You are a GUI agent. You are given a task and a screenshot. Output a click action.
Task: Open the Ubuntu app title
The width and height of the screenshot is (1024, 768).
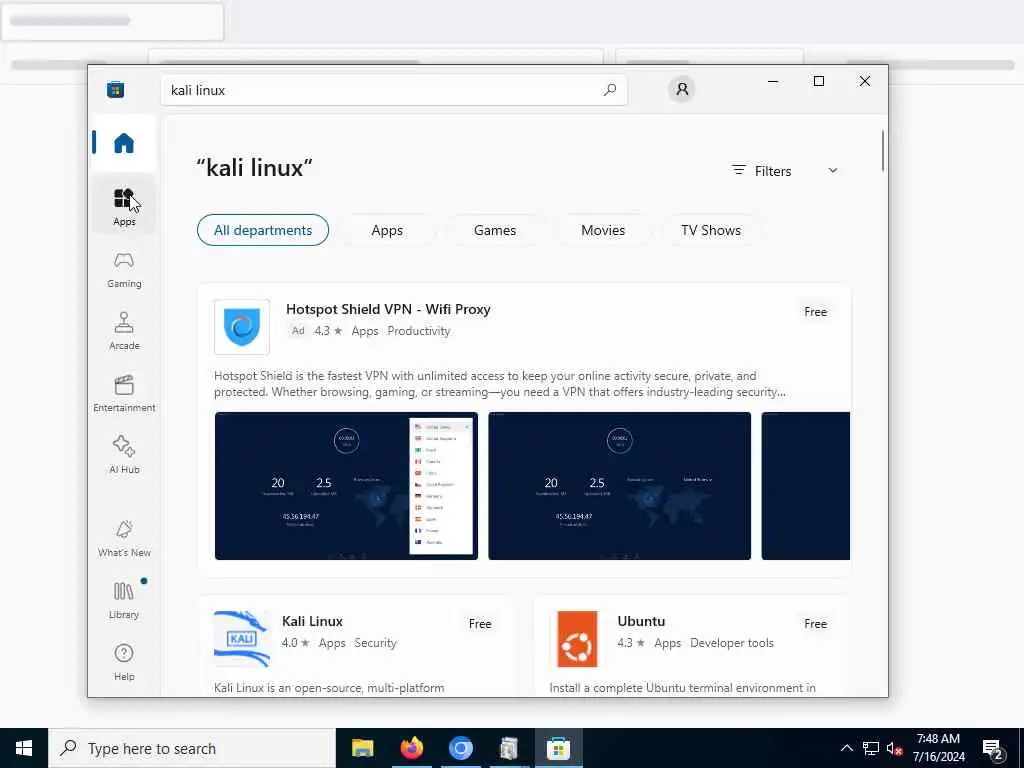point(641,621)
